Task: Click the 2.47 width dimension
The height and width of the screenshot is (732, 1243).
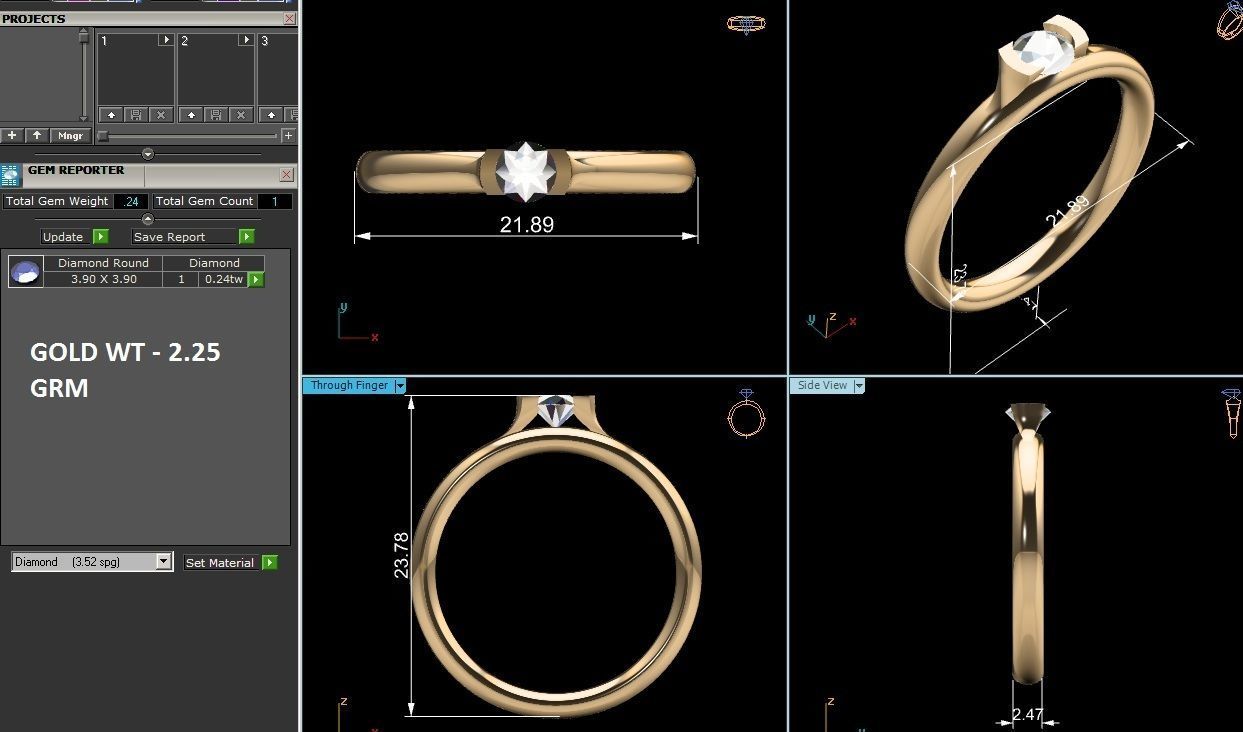Action: click(1027, 715)
